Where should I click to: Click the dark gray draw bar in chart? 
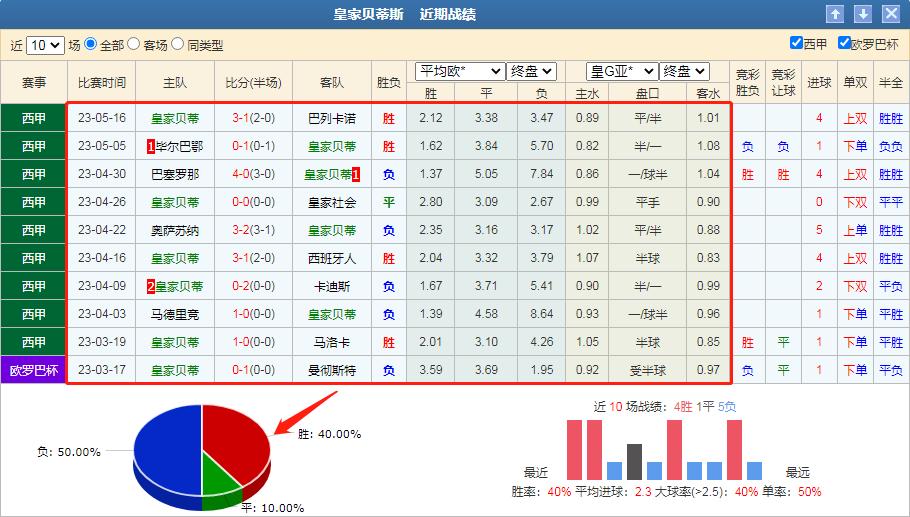click(634, 462)
